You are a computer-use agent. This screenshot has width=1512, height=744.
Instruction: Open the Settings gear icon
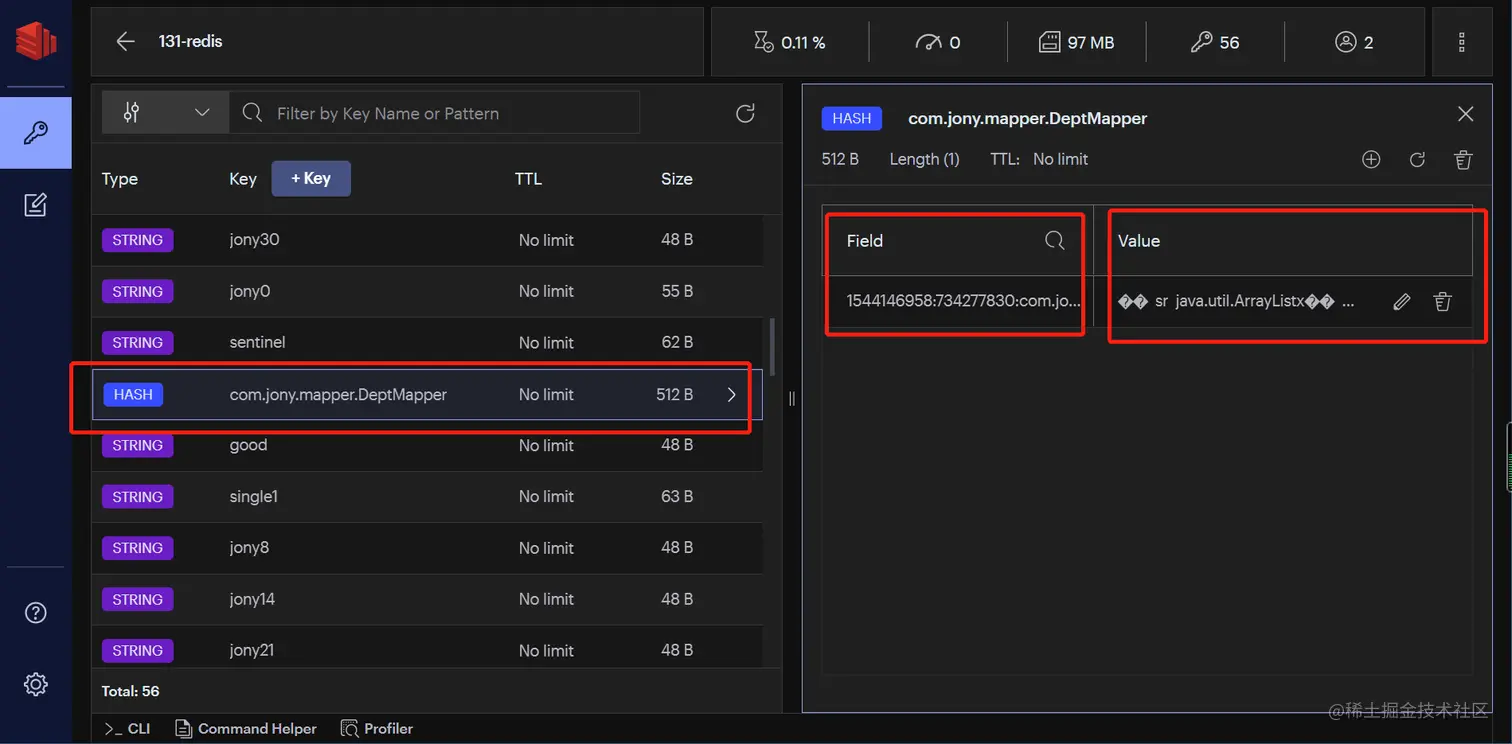click(36, 684)
